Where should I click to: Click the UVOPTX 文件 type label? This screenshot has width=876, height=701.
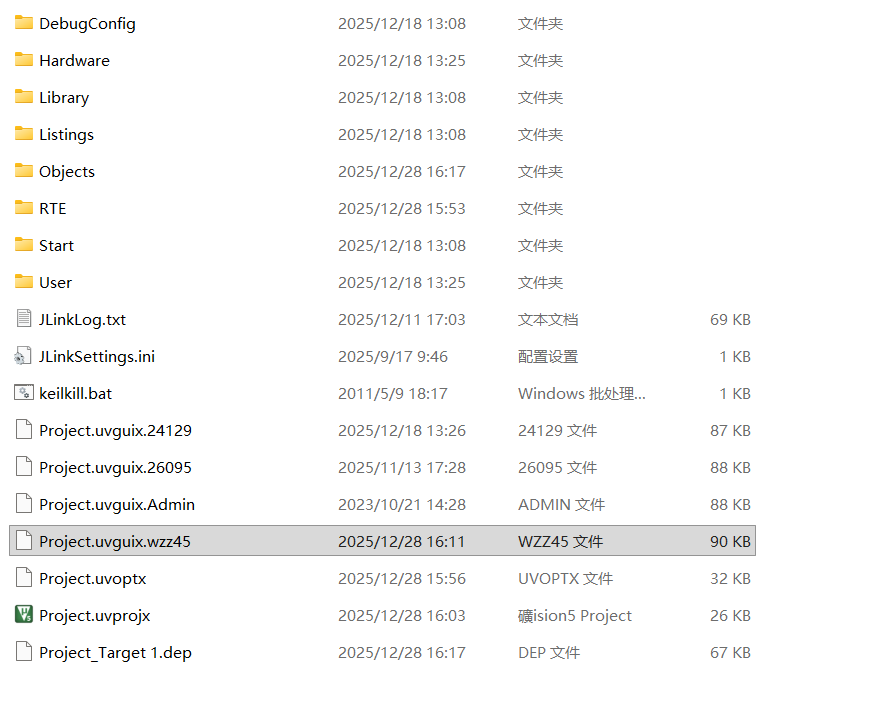pyautogui.click(x=565, y=579)
